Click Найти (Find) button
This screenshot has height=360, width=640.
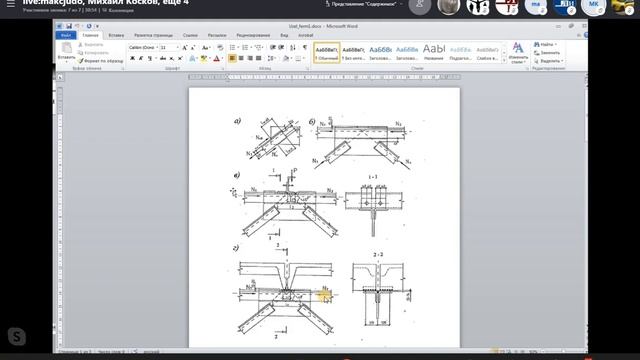[545, 44]
